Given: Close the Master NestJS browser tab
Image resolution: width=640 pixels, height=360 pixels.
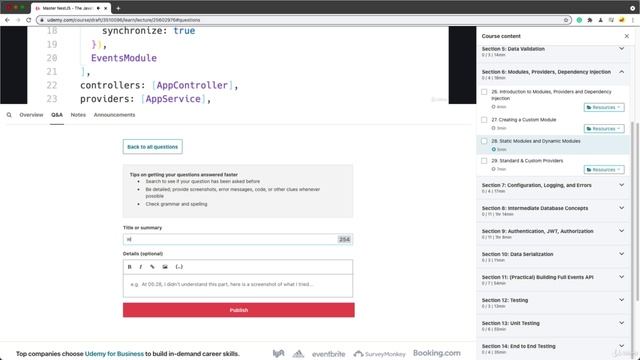Looking at the screenshot, I should pos(106,8).
